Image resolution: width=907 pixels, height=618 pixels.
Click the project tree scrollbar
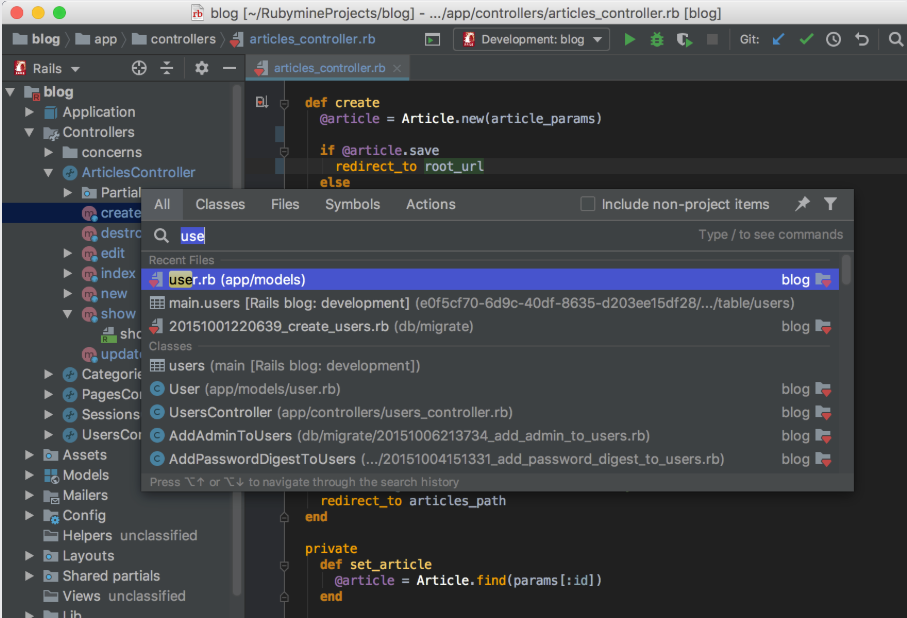click(x=237, y=341)
